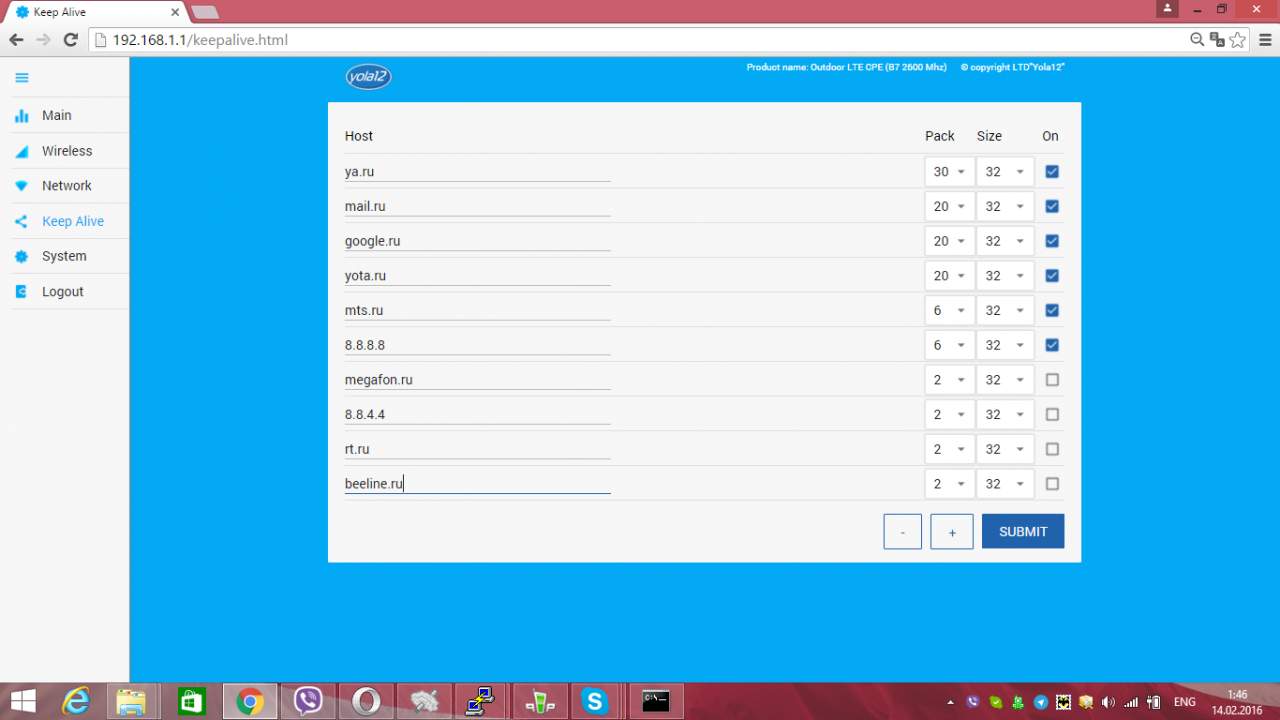Toggle the On checkbox for 8.8.8.8
This screenshot has width=1280, height=720.
coord(1052,345)
